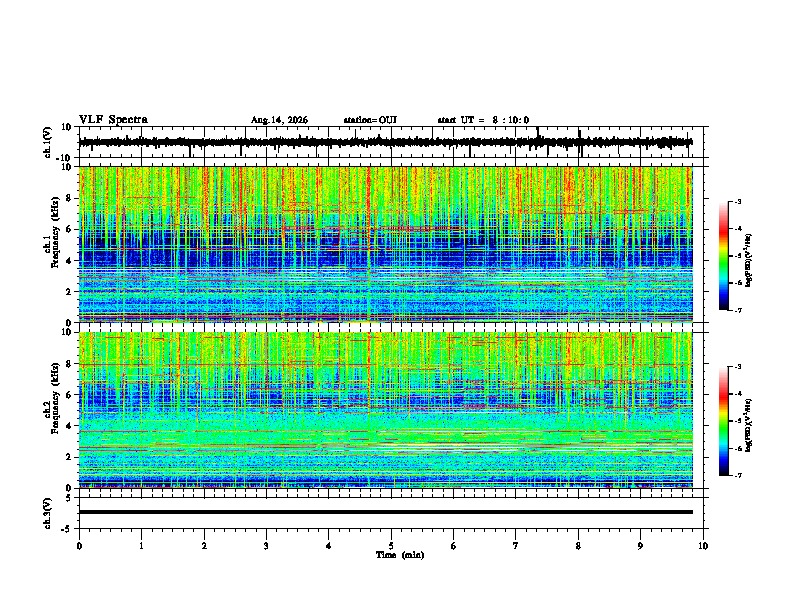792x612 pixels.
Task: Click the ch.2 spectrogram "6" kHz tick label
Action: [x=70, y=395]
